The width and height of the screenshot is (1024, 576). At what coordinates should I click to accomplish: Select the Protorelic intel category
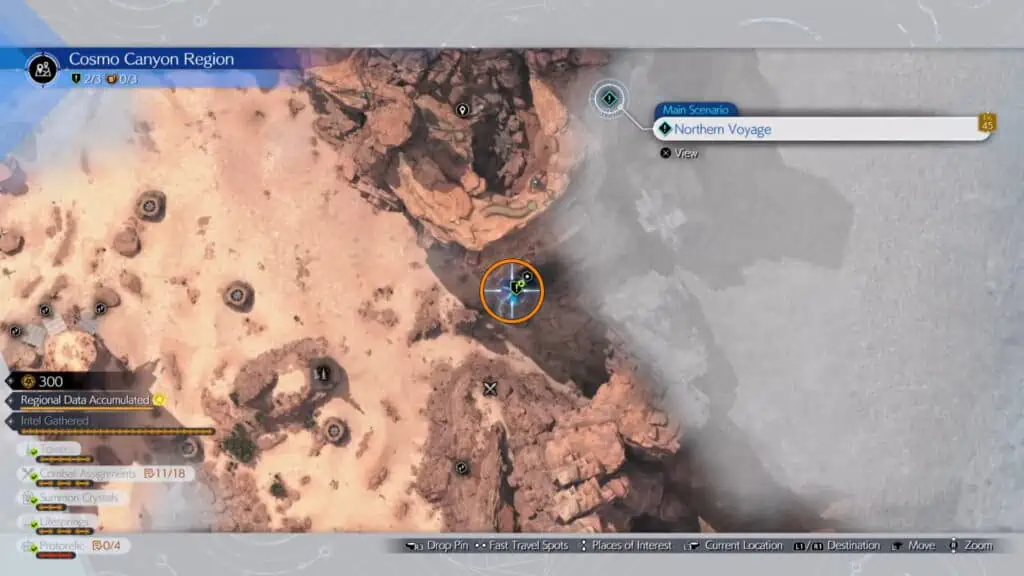(75, 545)
